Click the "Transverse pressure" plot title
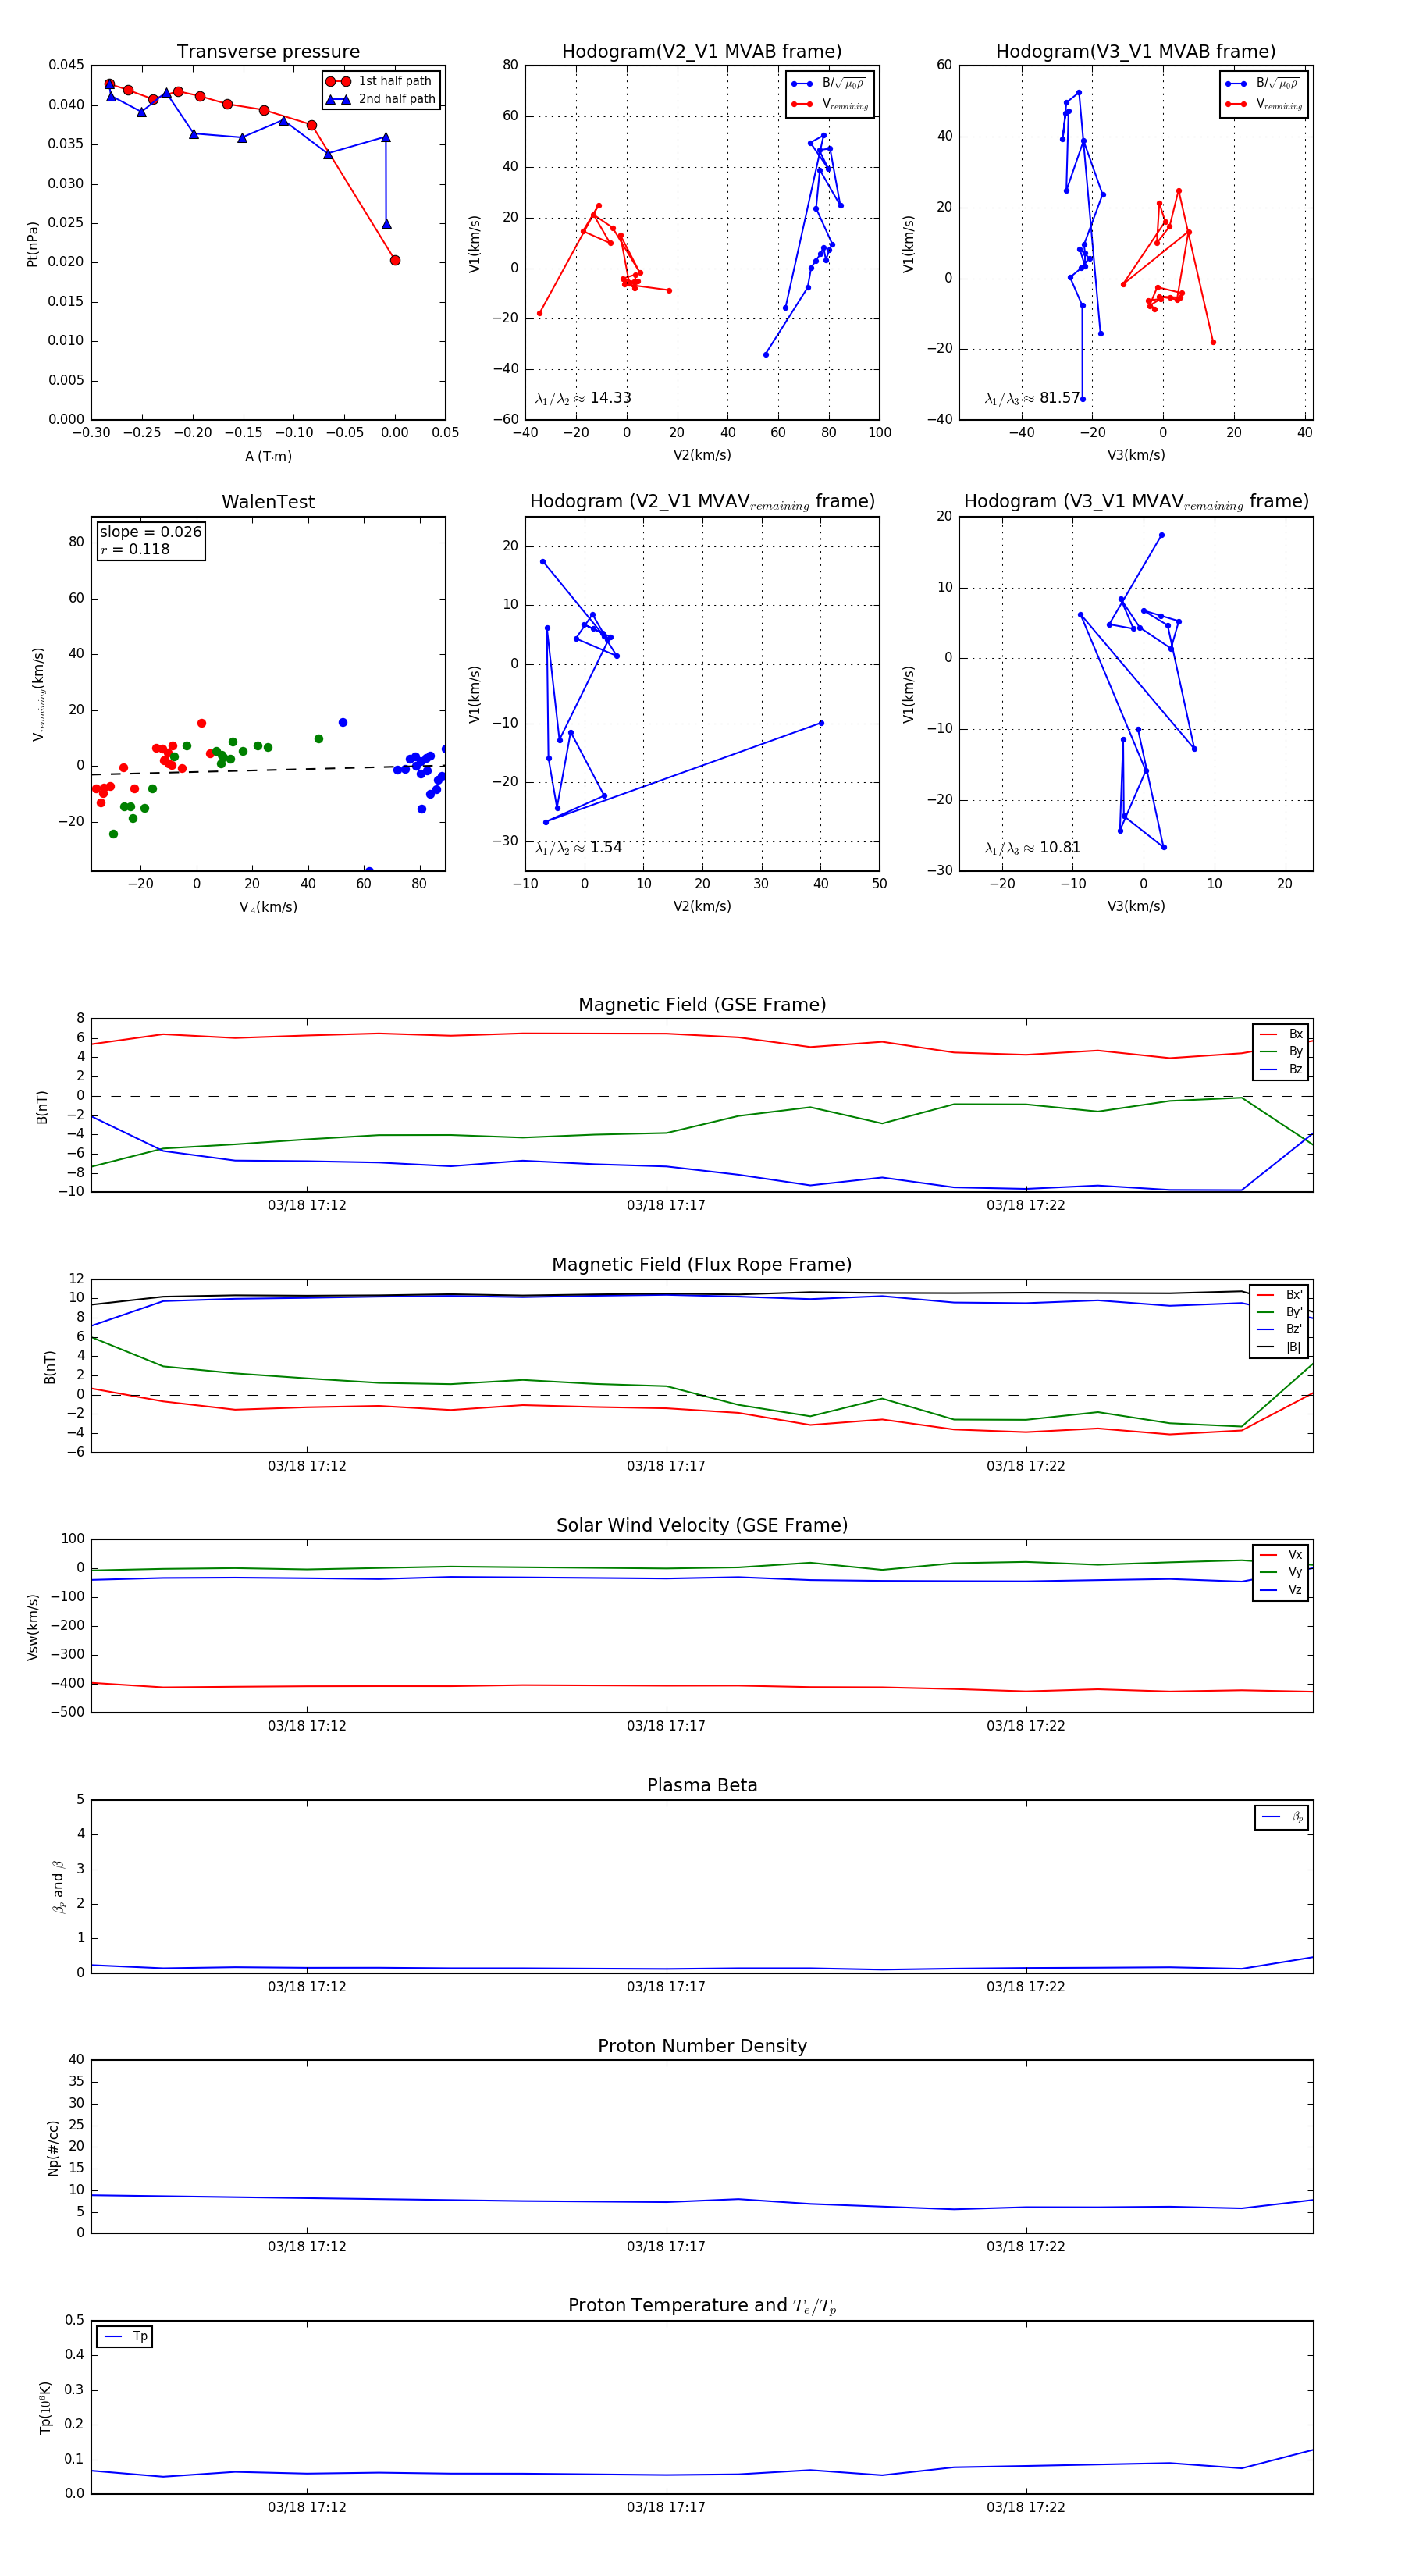1405x2576 pixels. pyautogui.click(x=268, y=52)
